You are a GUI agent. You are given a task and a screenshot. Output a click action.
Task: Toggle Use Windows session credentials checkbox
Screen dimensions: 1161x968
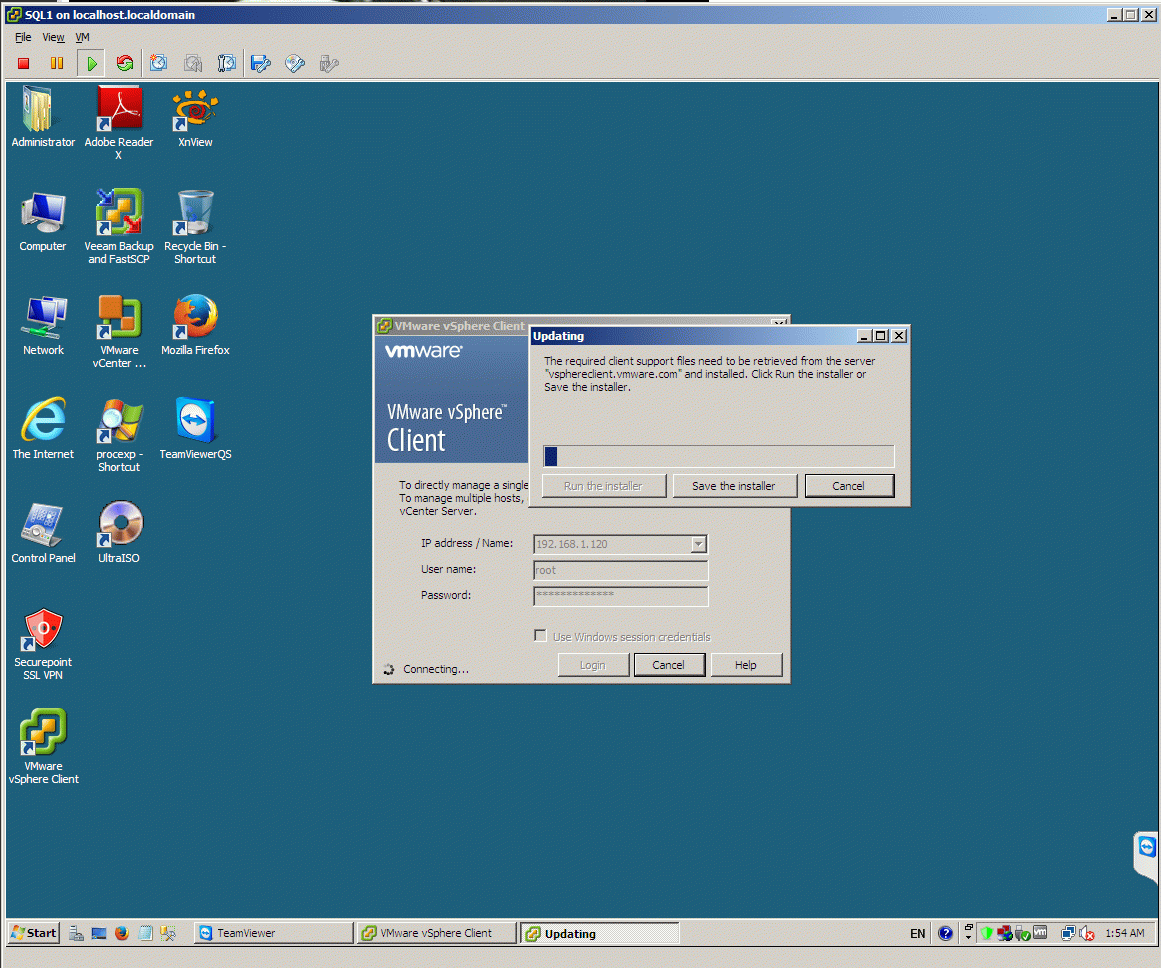(541, 635)
